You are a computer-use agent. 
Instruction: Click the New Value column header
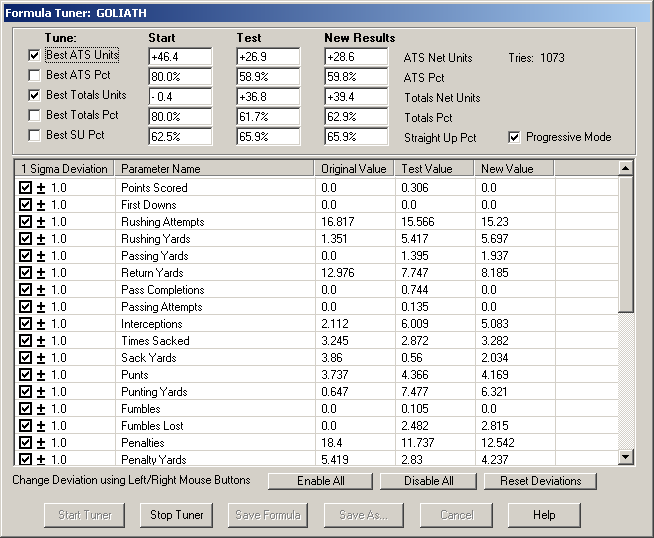click(514, 168)
